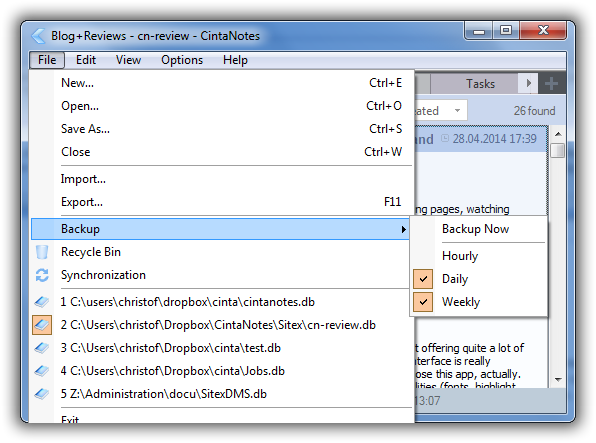Open the Help menu
The width and height of the screenshot is (596, 443).
point(235,60)
